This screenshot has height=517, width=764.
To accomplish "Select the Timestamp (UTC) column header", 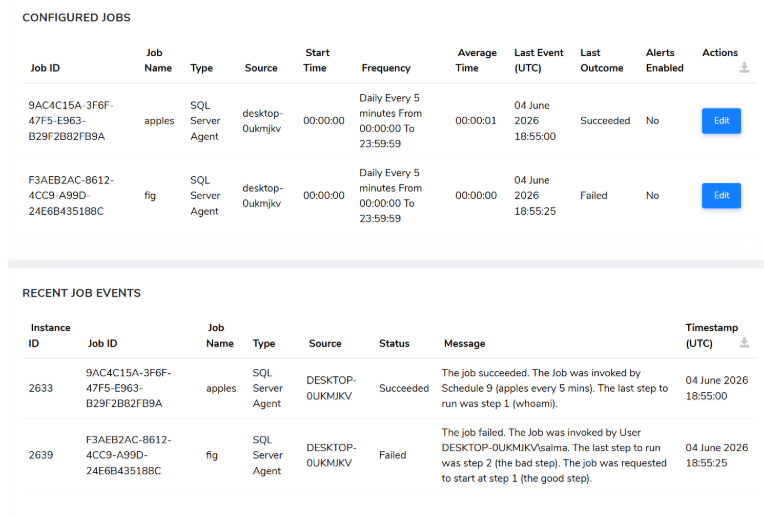I will 711,335.
